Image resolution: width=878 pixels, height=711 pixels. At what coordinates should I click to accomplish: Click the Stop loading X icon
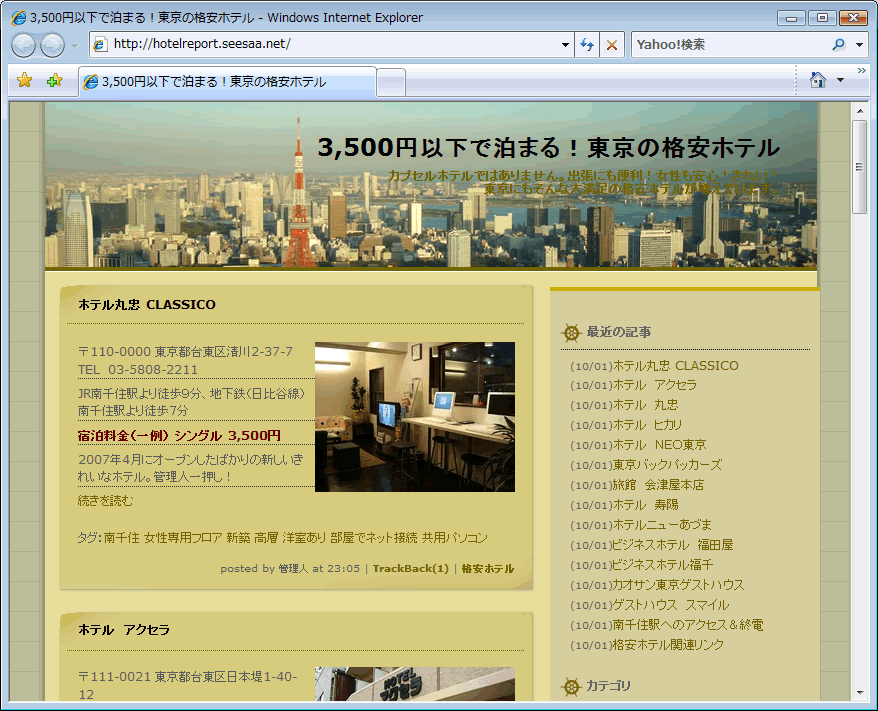point(612,45)
